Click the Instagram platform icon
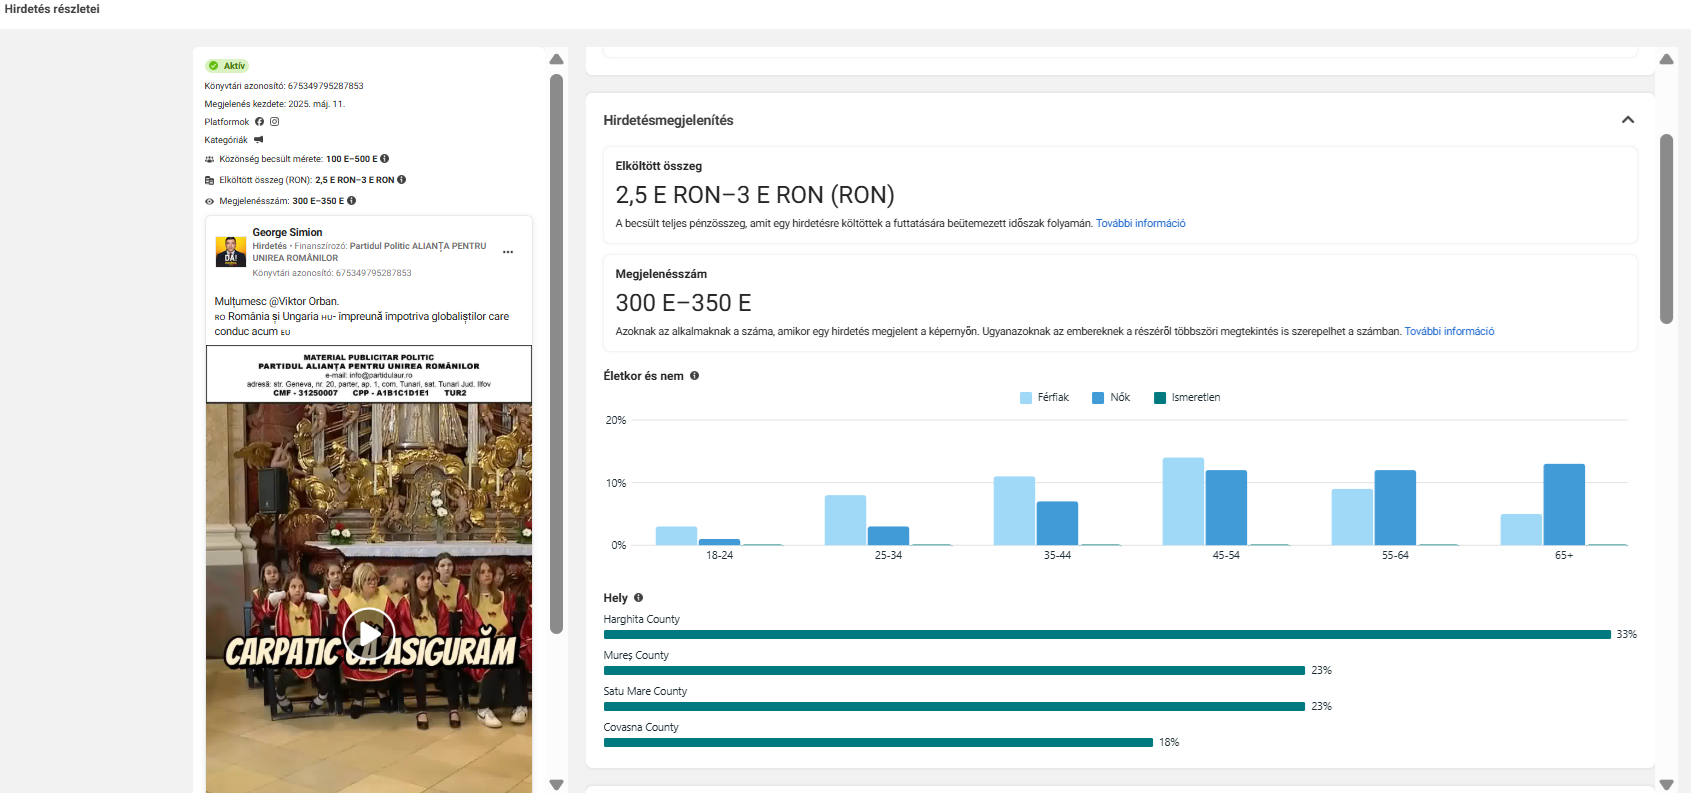Screen dimensions: 1691x793 [274, 122]
